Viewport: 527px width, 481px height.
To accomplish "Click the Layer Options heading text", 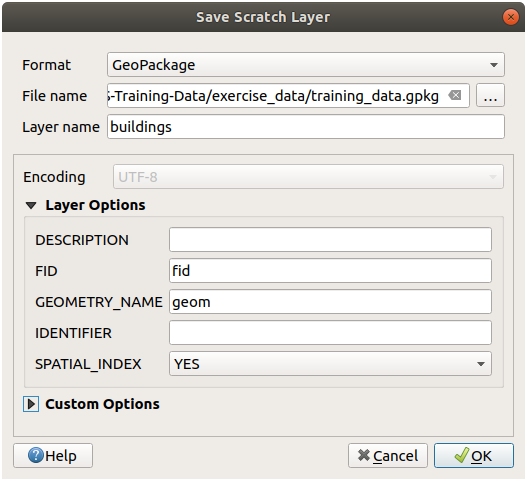I will click(95, 205).
